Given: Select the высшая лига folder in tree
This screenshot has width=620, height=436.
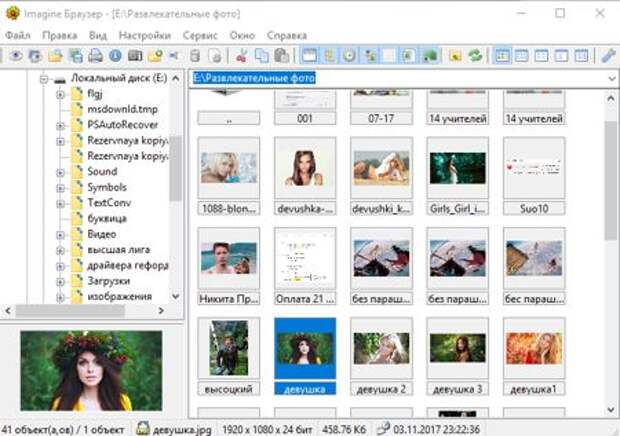Looking at the screenshot, I should point(119,250).
